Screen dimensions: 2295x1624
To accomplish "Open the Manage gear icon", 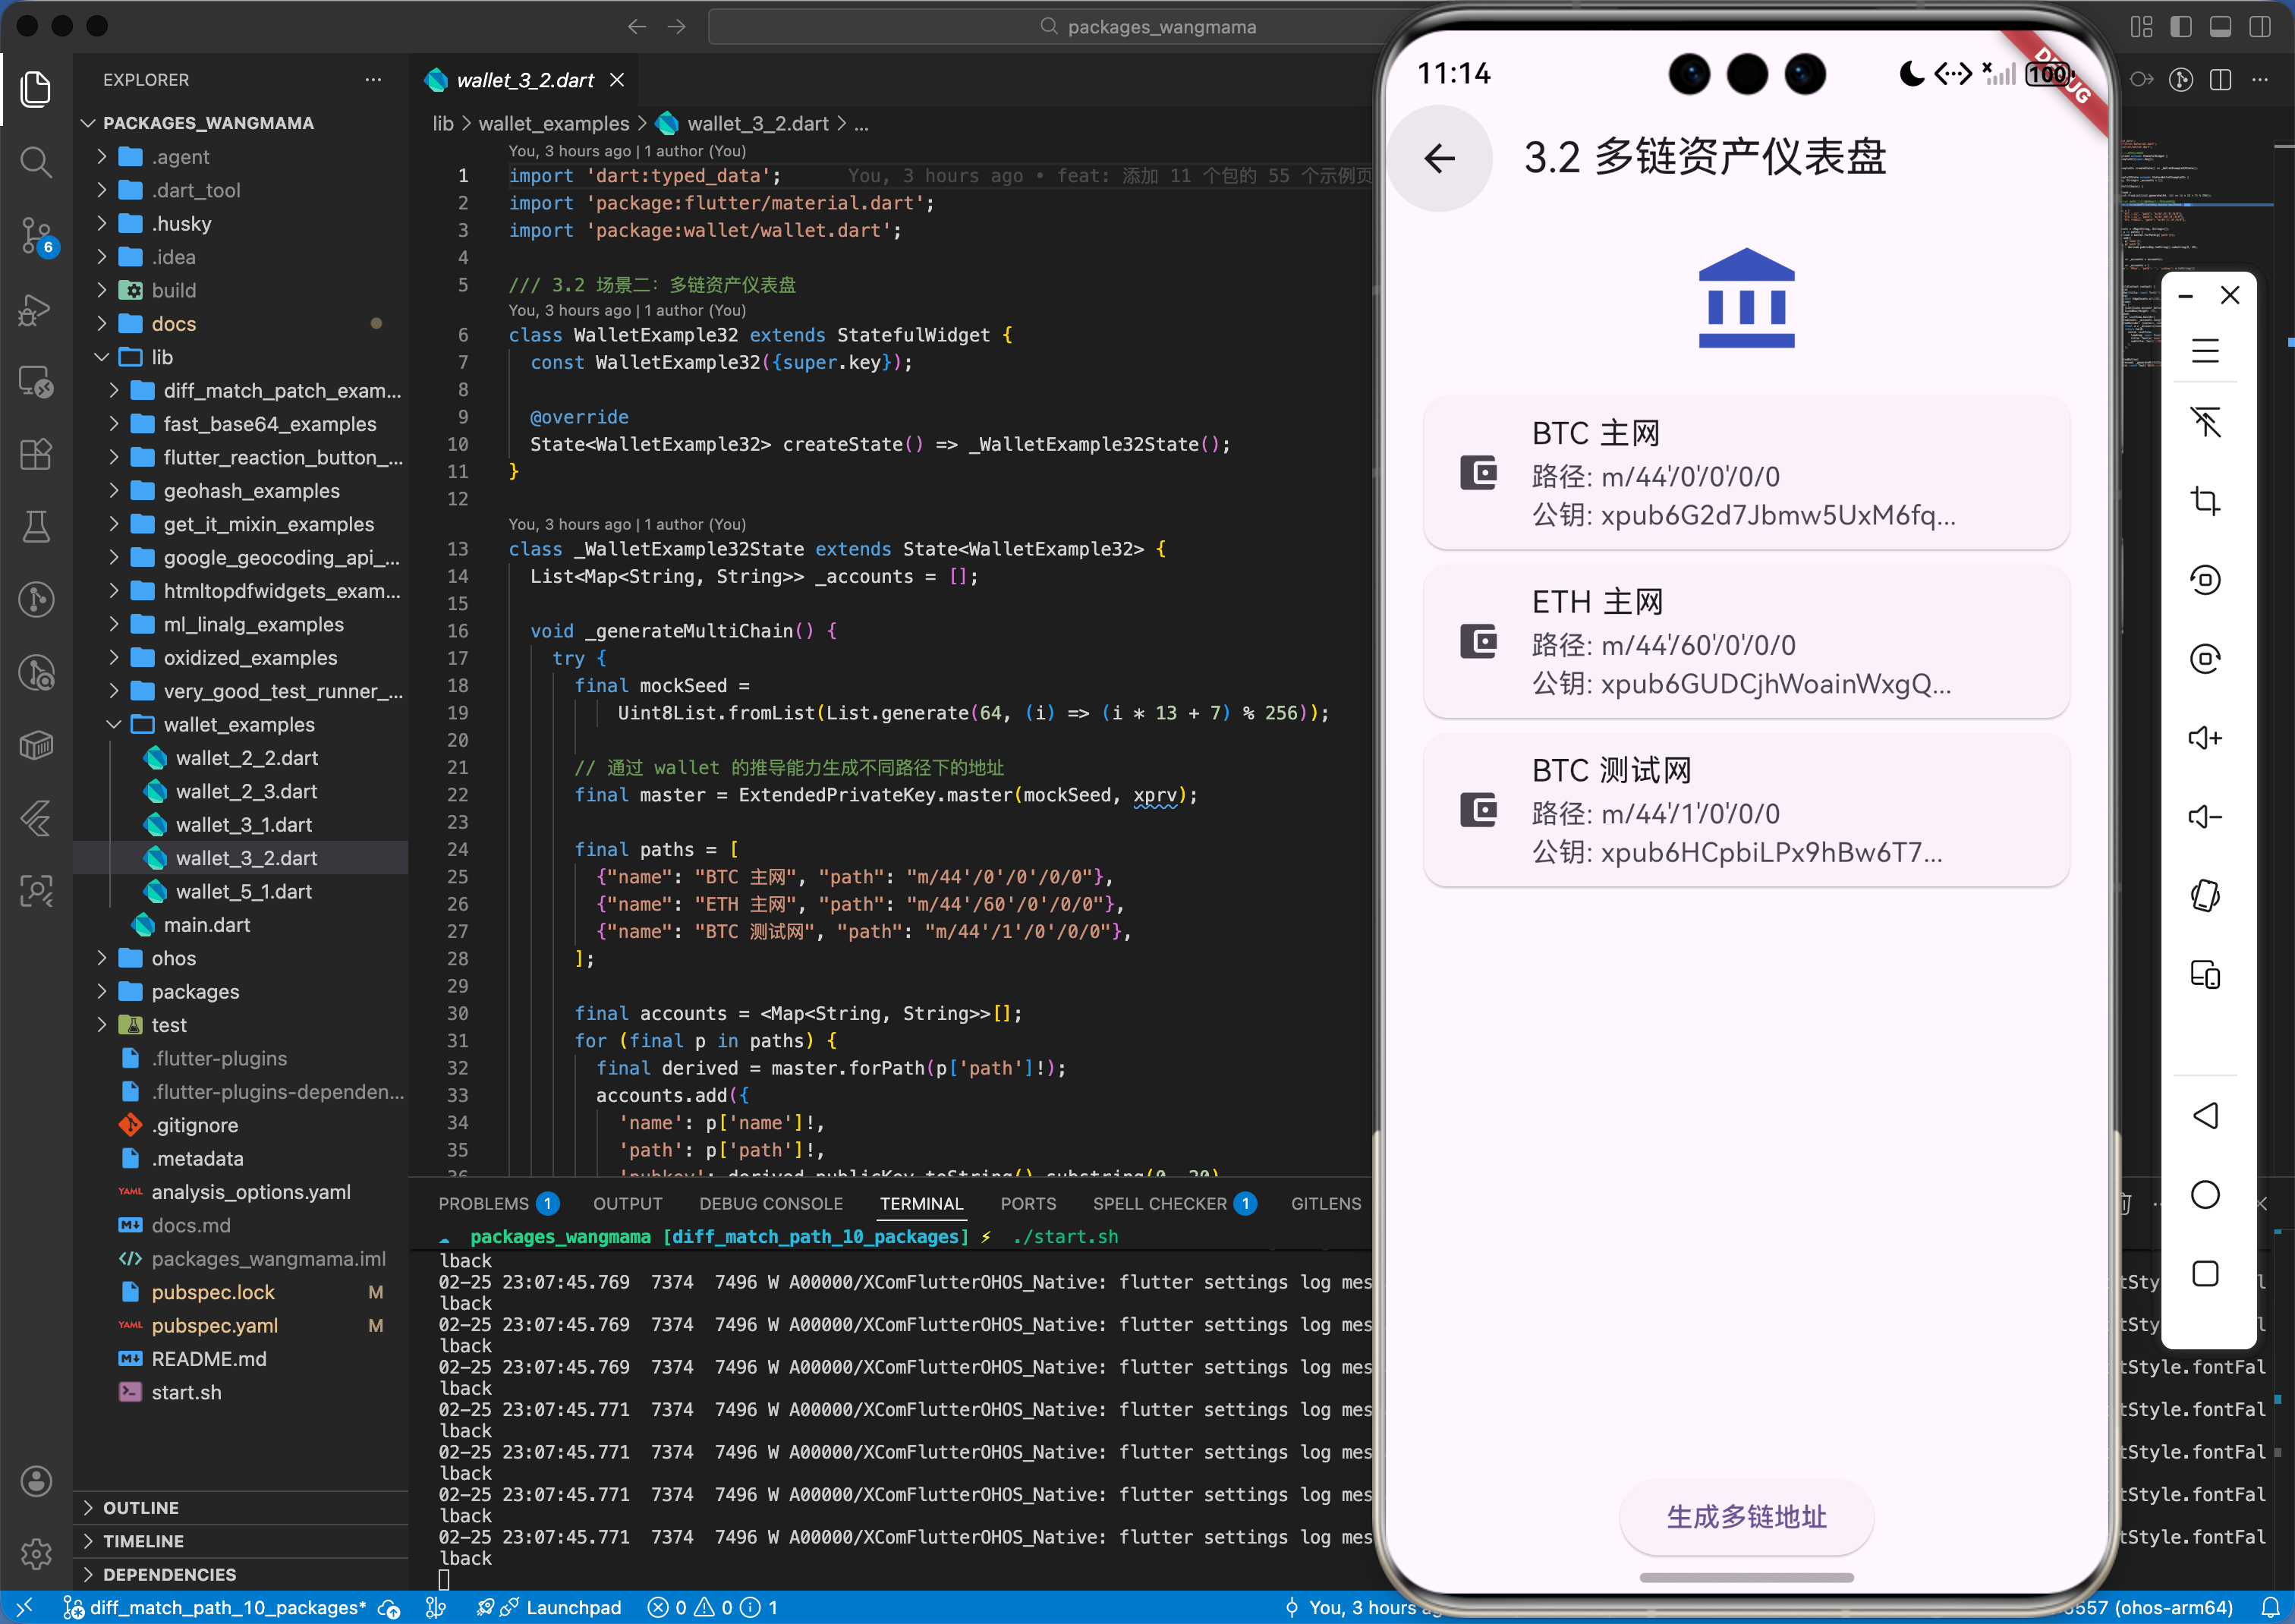I will pyautogui.click(x=36, y=1553).
